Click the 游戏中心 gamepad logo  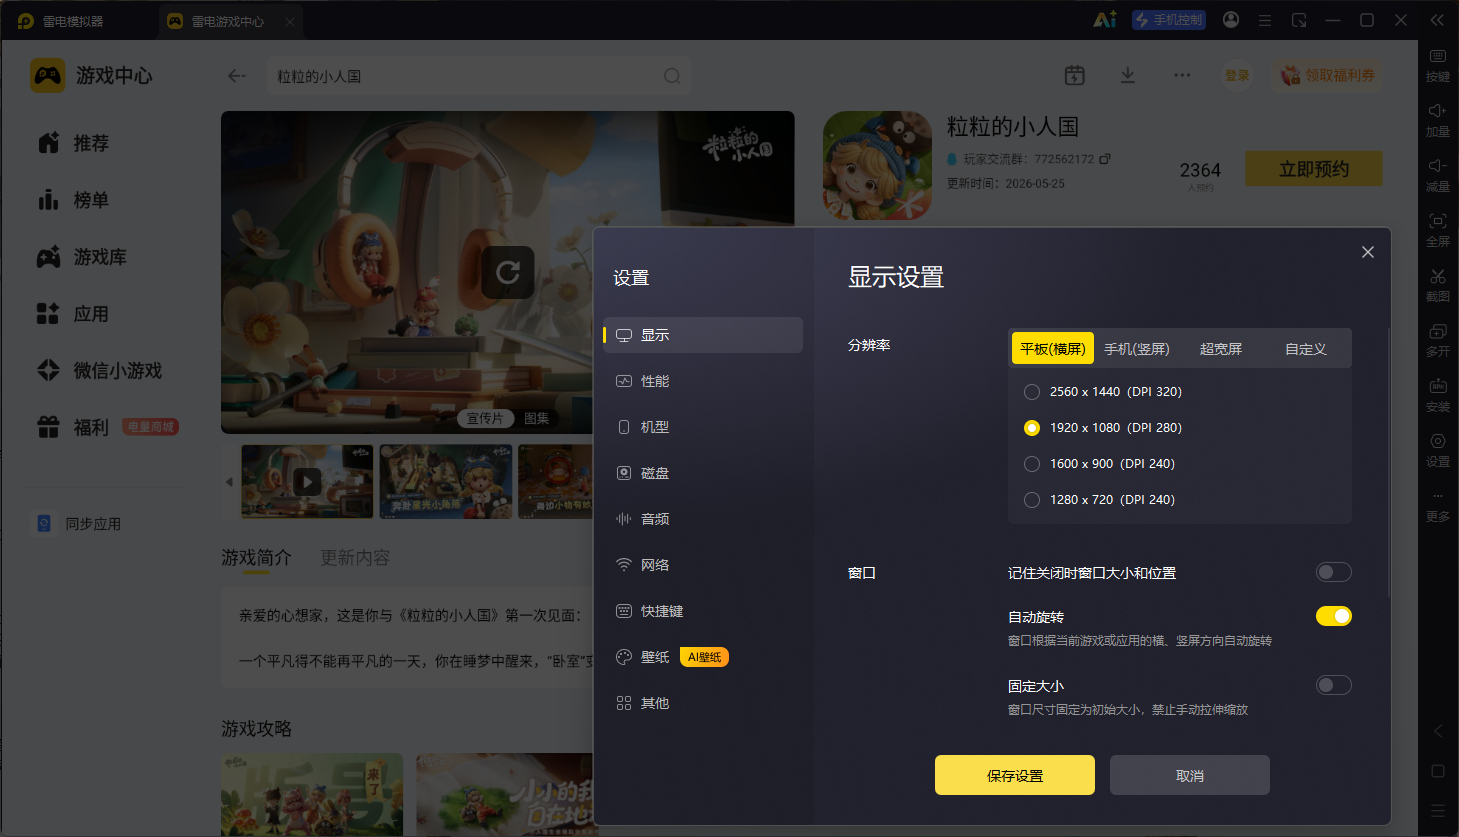pyautogui.click(x=48, y=76)
